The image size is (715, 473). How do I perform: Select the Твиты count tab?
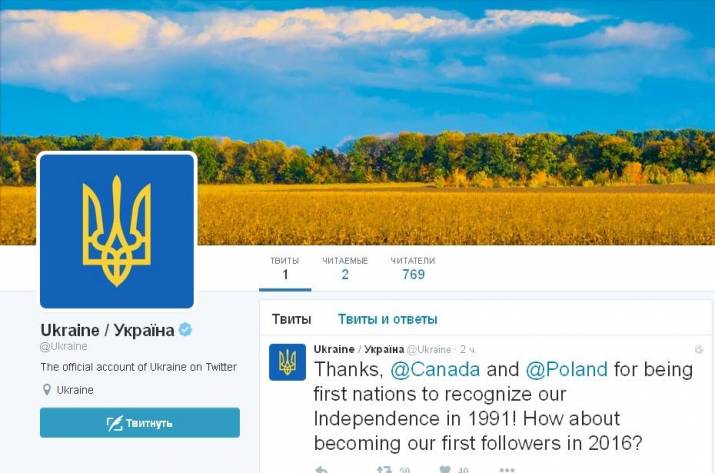point(285,268)
